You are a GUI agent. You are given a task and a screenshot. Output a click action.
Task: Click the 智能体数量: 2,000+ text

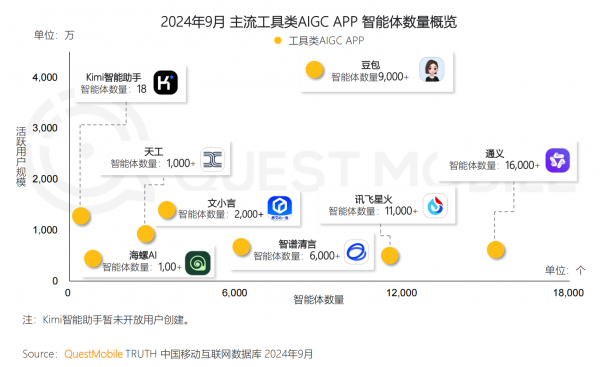[x=221, y=214]
